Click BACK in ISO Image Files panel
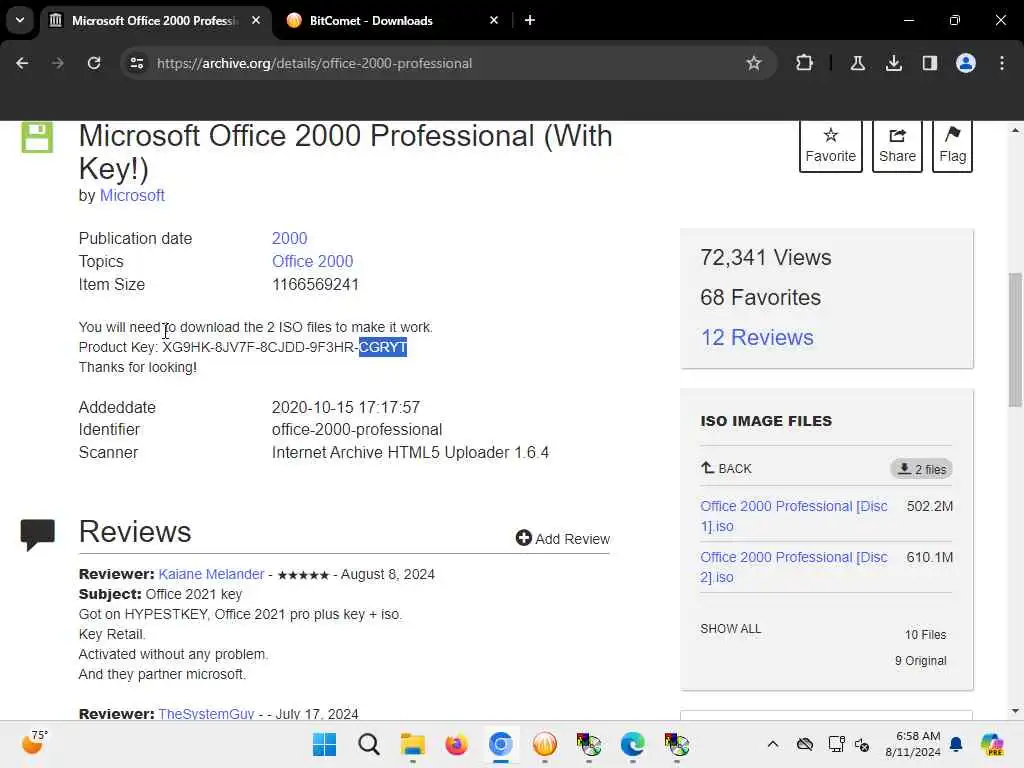 [726, 468]
